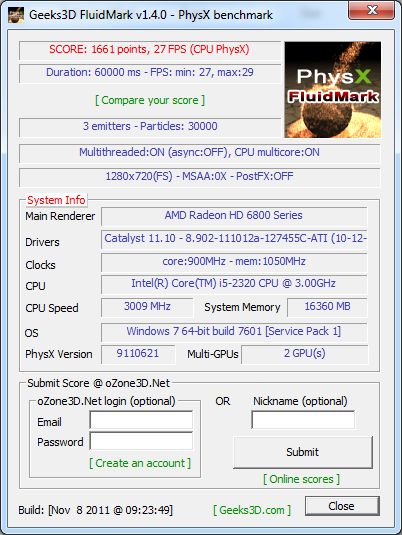Click the Catalyst 11.10 drivers field

234,239
